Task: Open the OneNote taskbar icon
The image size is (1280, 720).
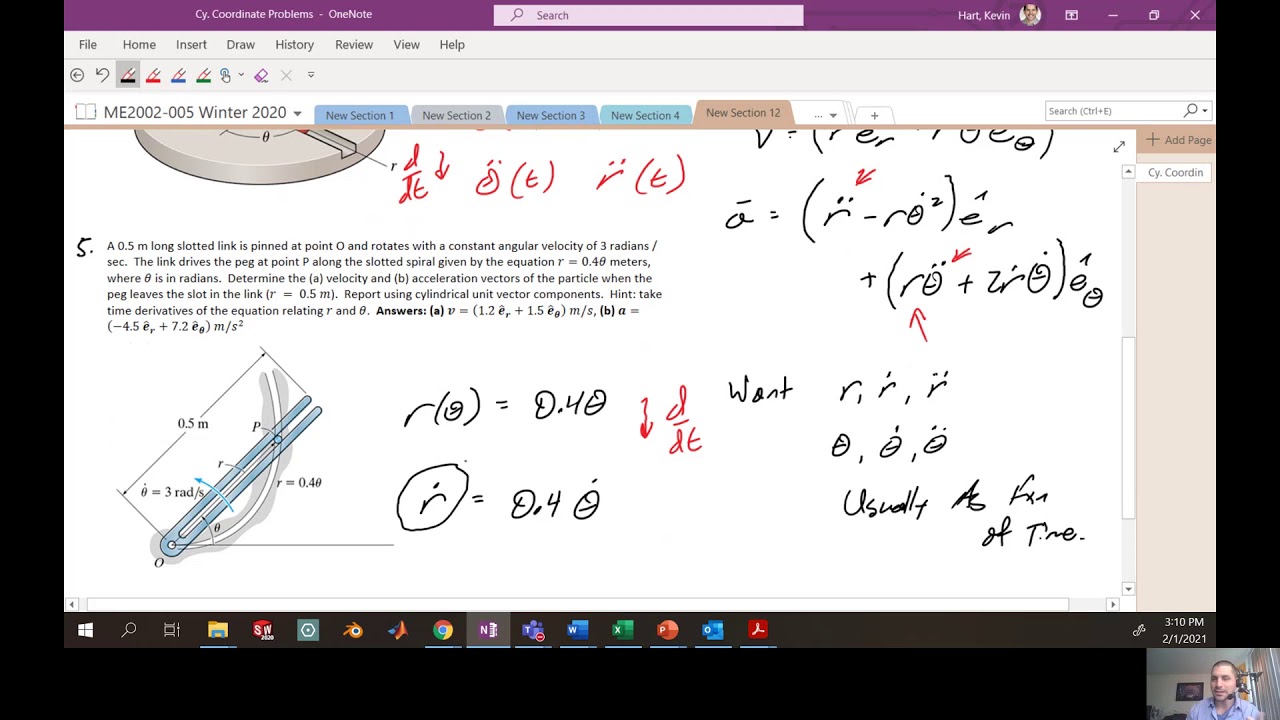Action: [x=488, y=630]
